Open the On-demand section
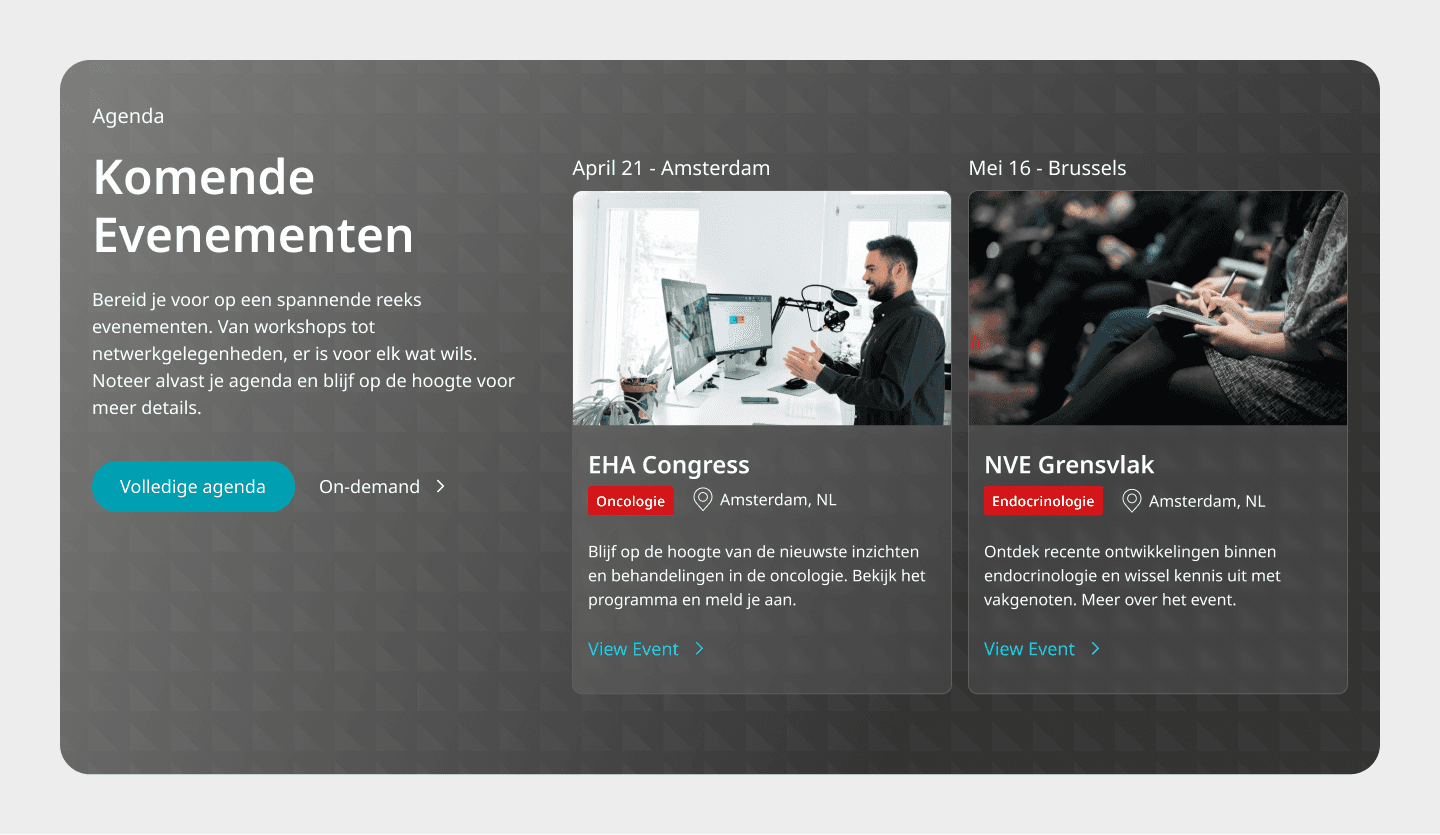Image resolution: width=1440 pixels, height=835 pixels. [368, 486]
